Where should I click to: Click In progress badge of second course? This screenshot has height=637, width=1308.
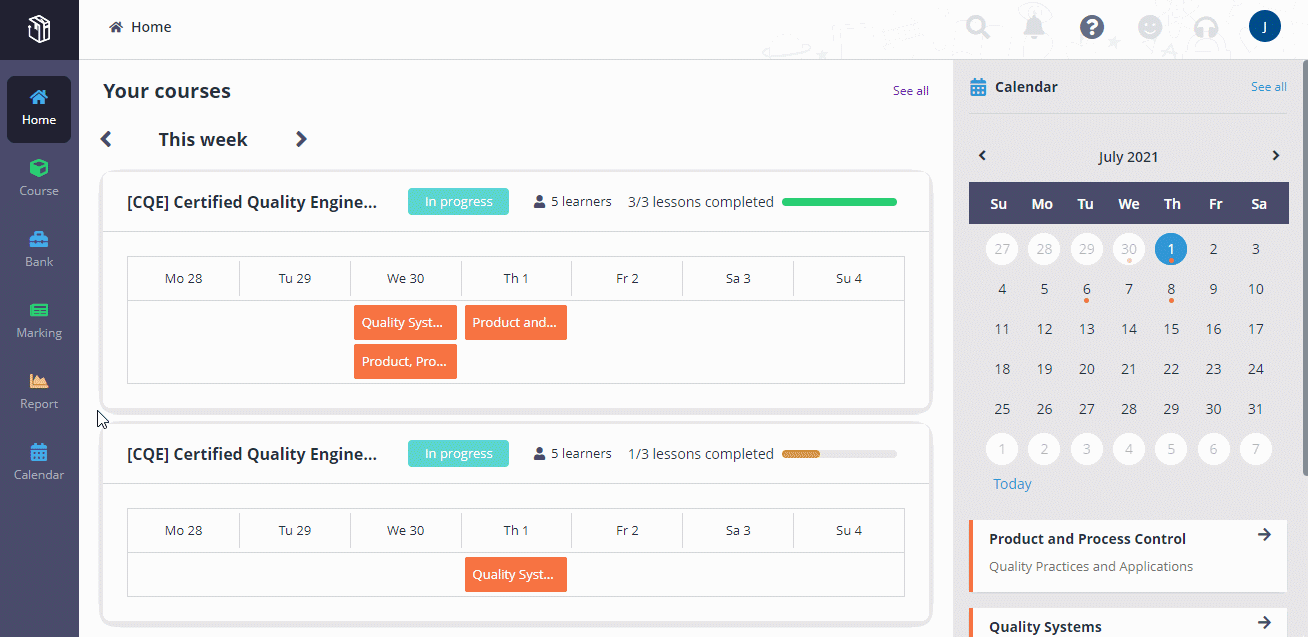pyautogui.click(x=458, y=454)
